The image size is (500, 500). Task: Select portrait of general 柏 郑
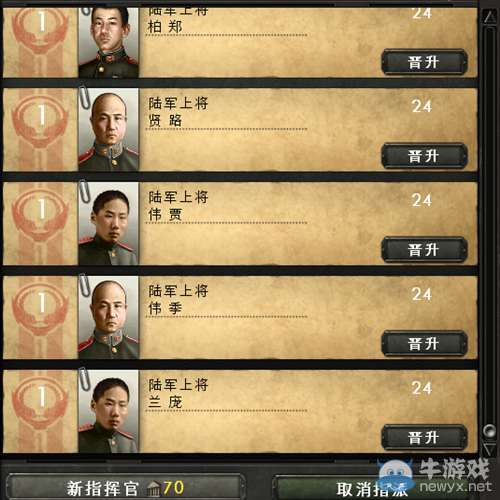[108, 43]
